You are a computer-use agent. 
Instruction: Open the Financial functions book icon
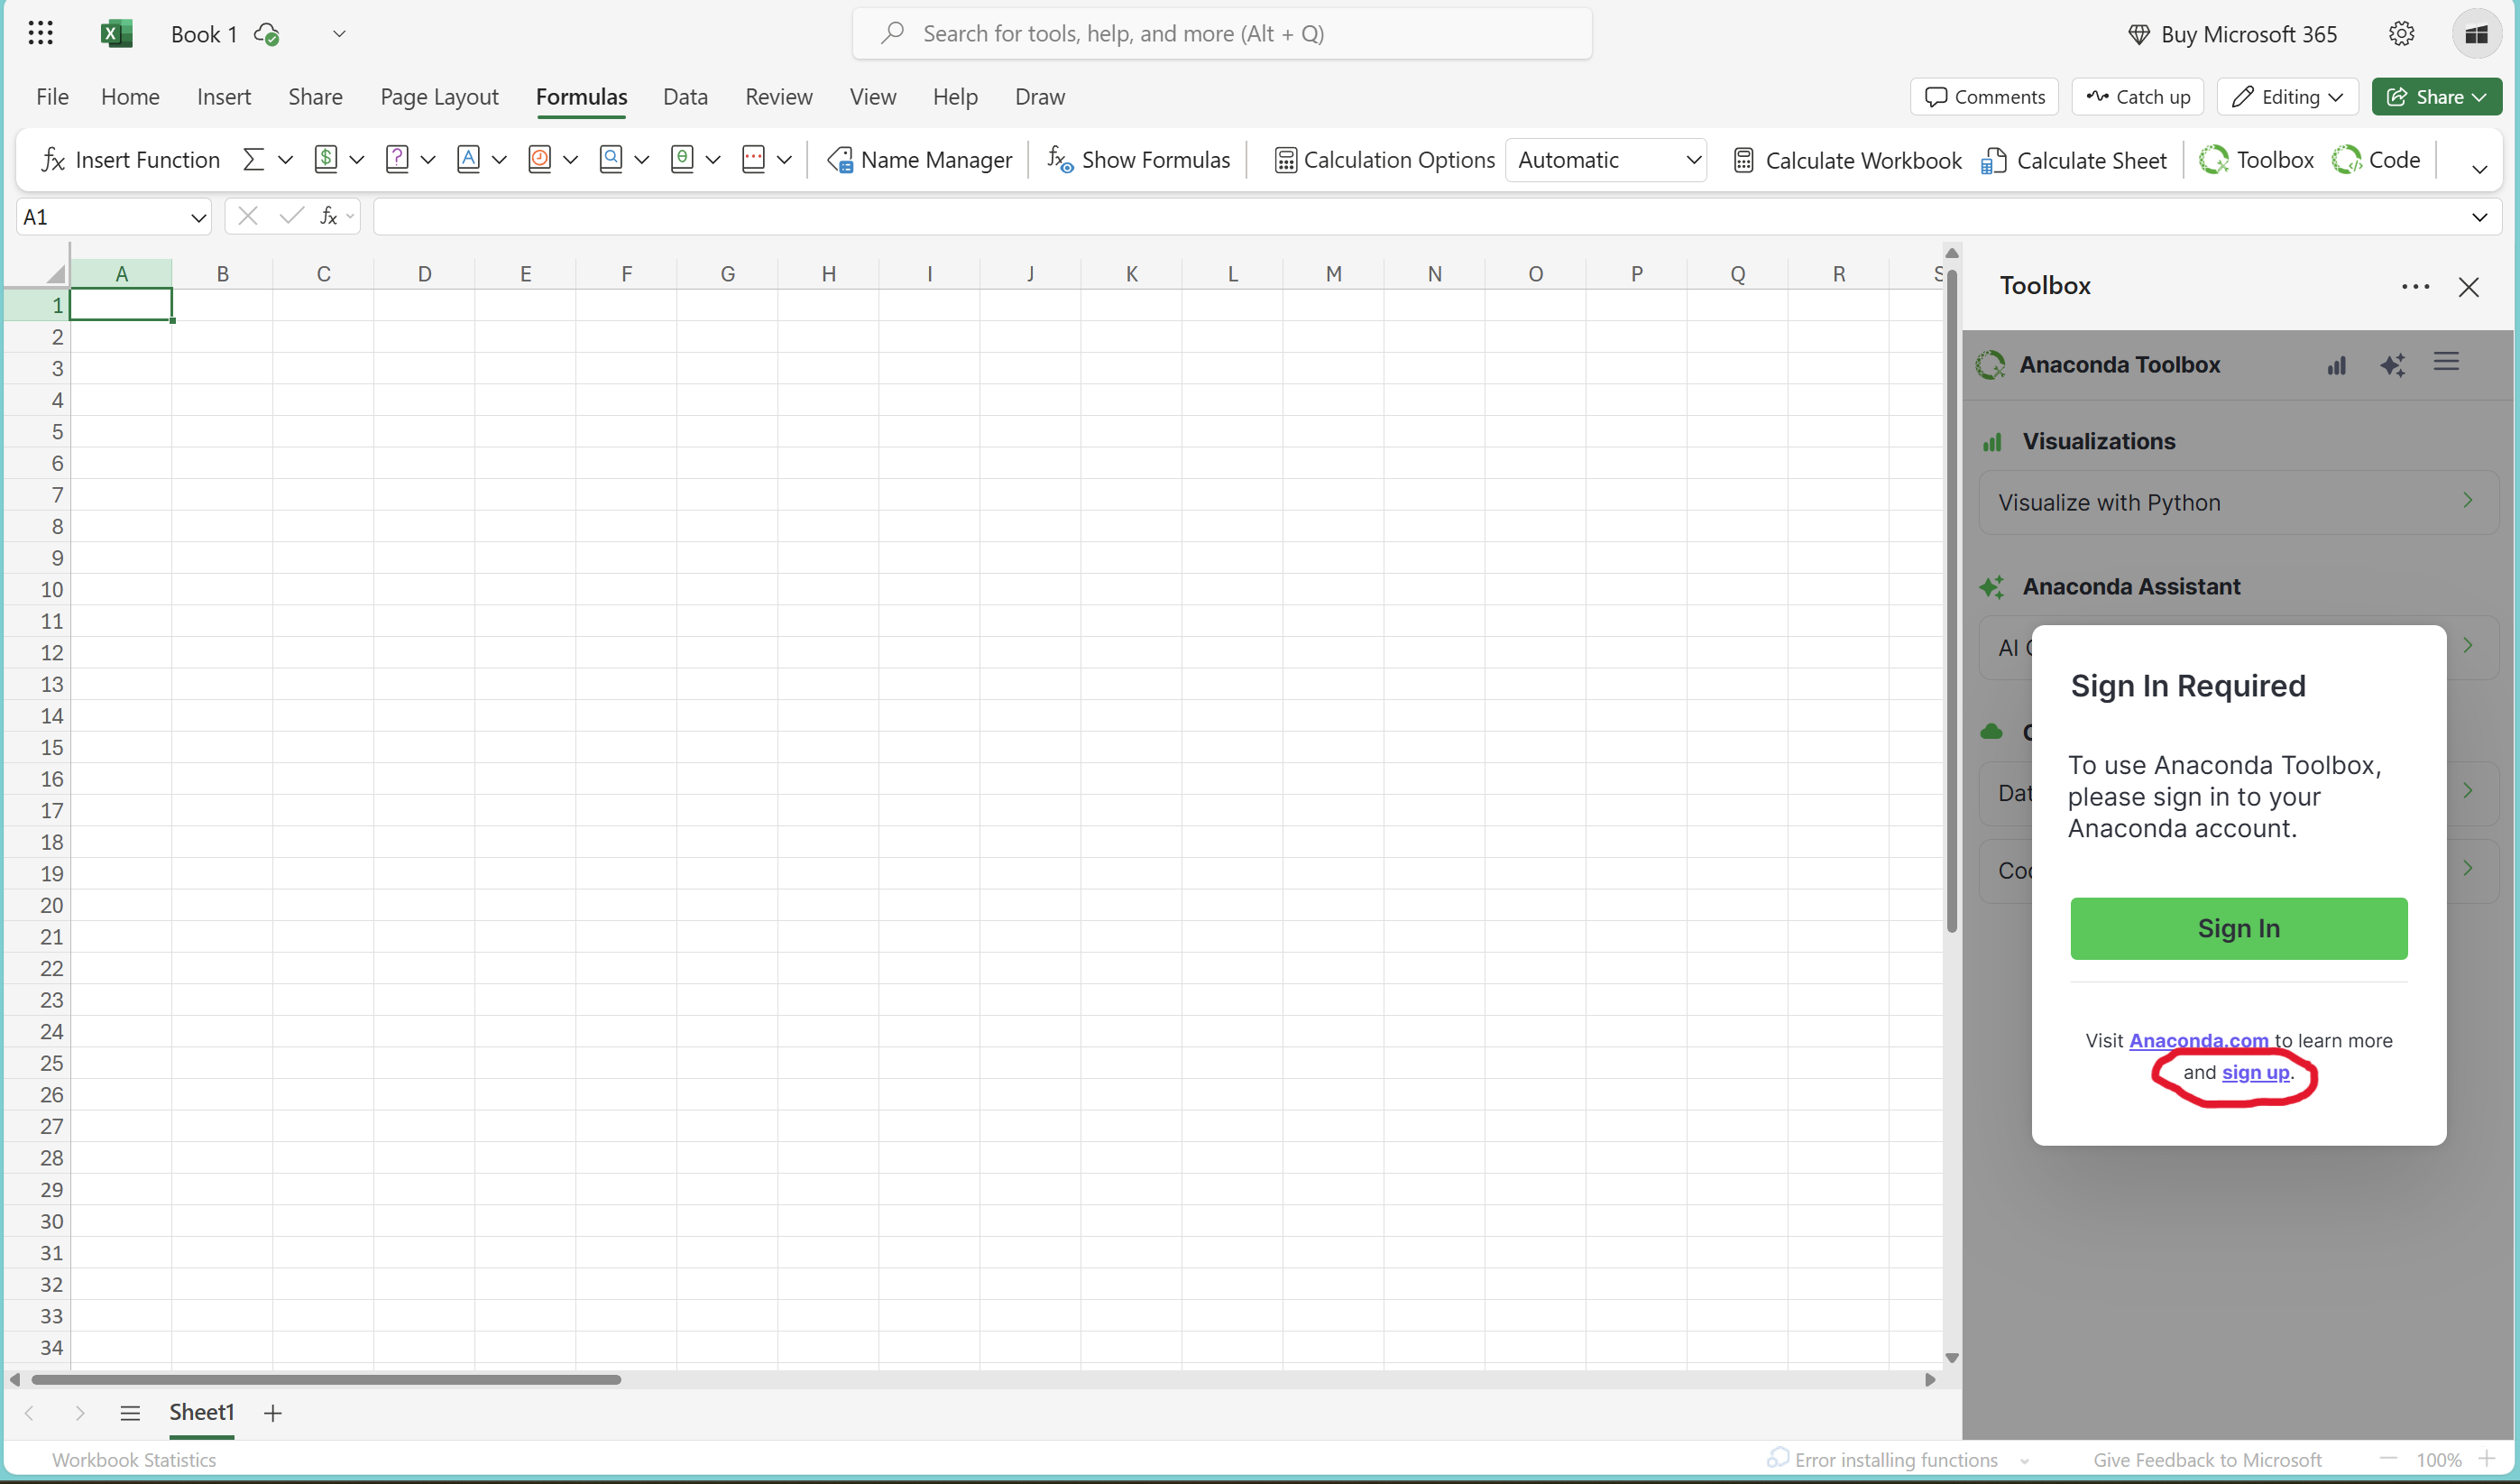click(326, 160)
